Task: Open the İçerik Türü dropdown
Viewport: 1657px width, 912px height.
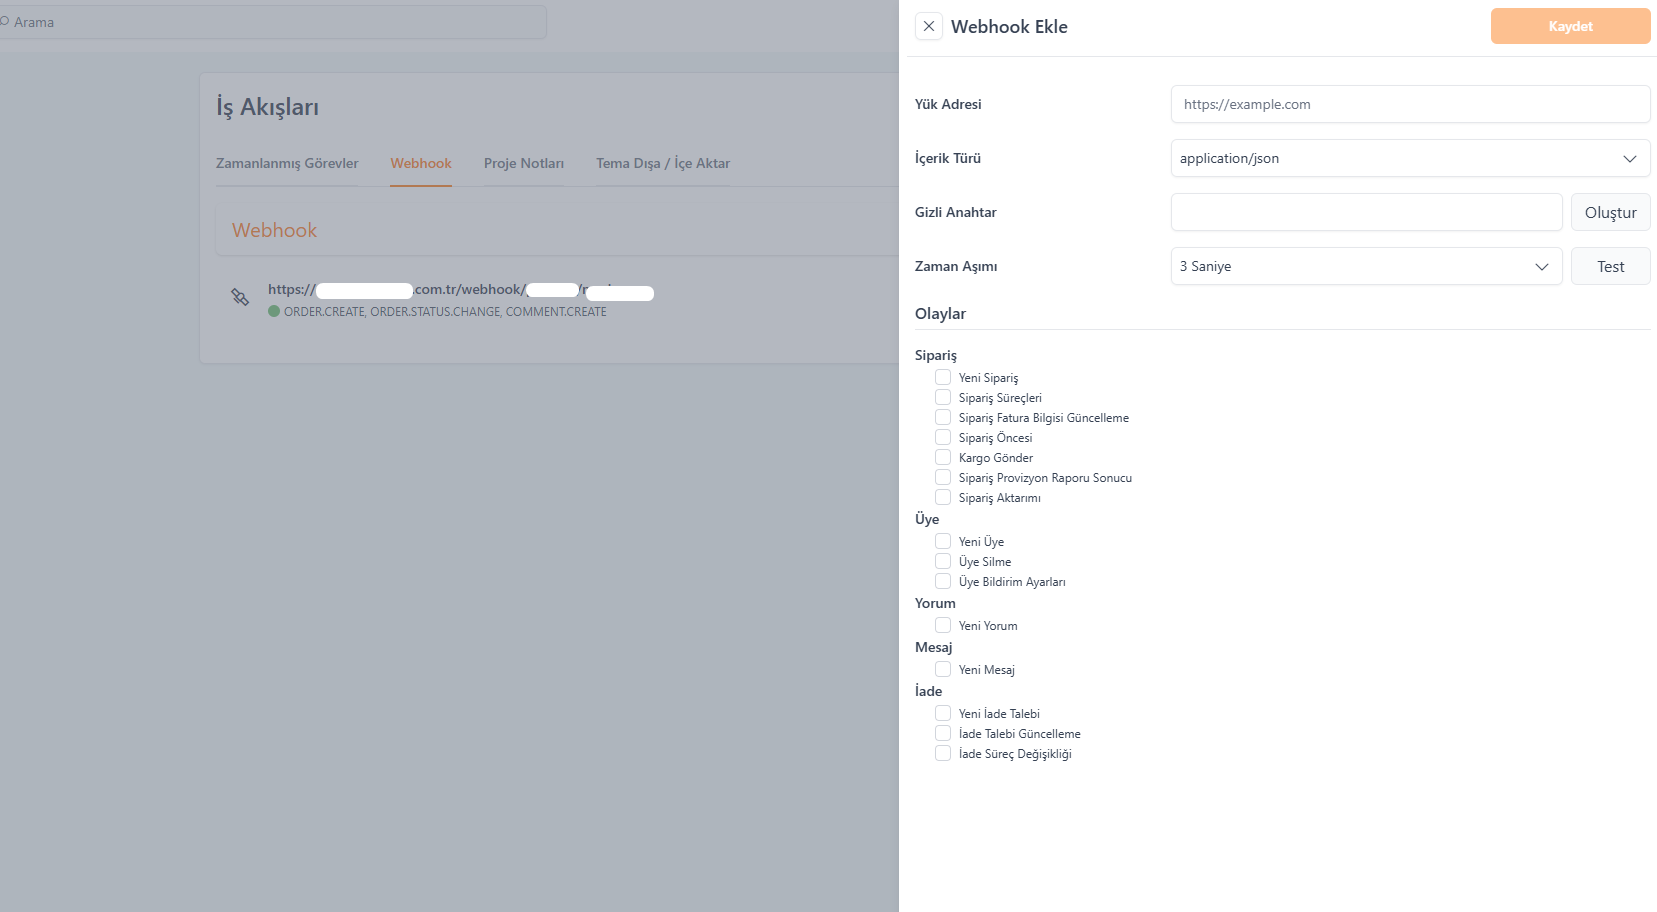Action: (1410, 158)
